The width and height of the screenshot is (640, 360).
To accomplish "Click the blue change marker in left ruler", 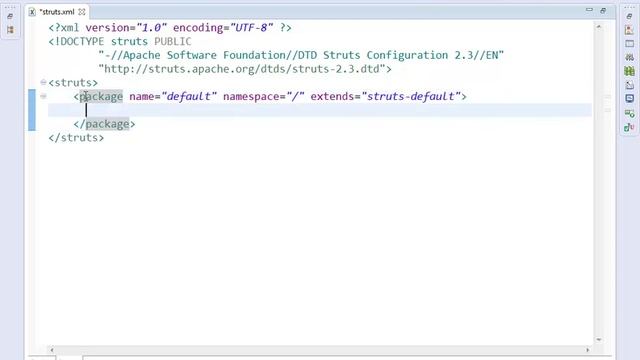I will coord(32,110).
